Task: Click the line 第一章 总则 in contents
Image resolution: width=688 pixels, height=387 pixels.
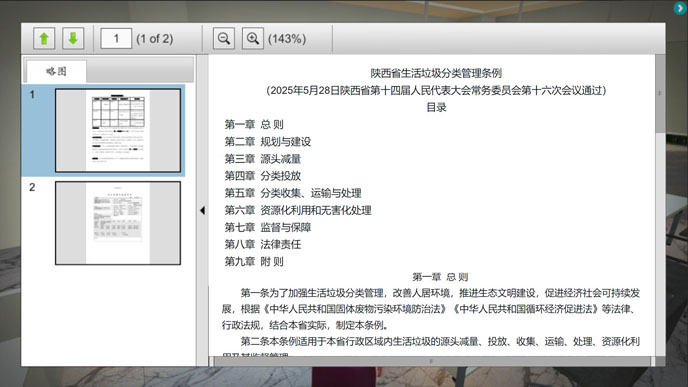Action: [254, 125]
